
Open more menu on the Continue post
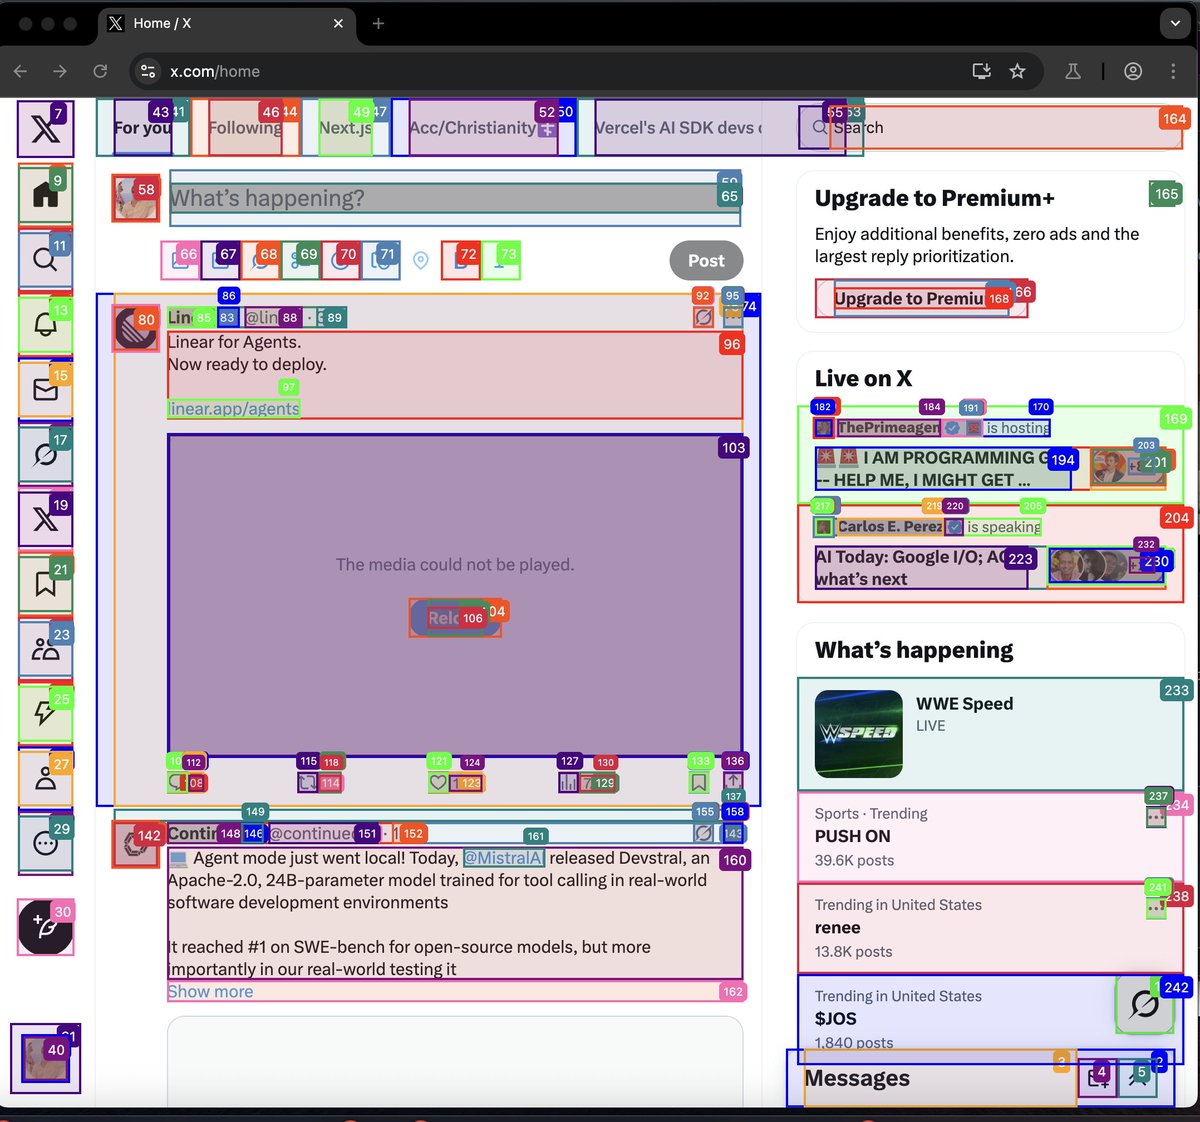point(734,833)
